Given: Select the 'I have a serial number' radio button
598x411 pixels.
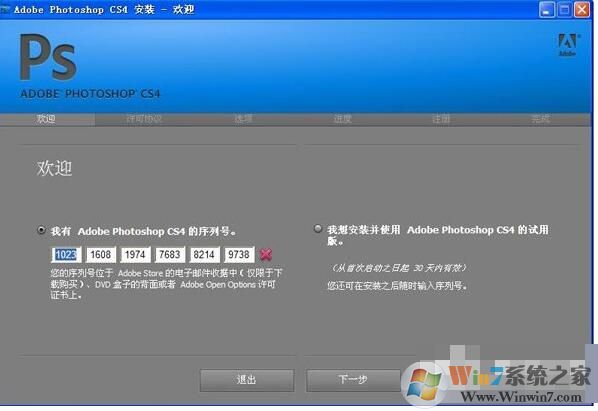Looking at the screenshot, I should coord(41,230).
